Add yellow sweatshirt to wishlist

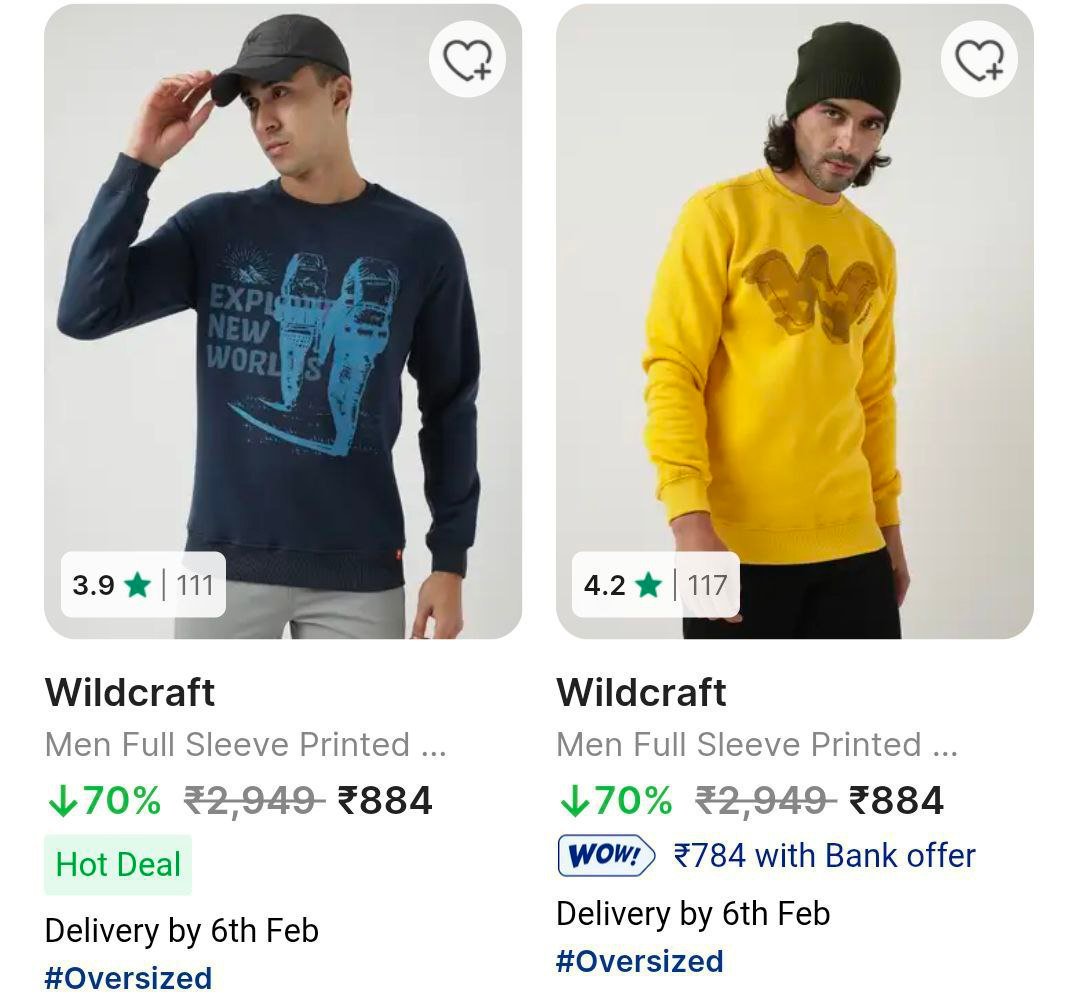979,60
